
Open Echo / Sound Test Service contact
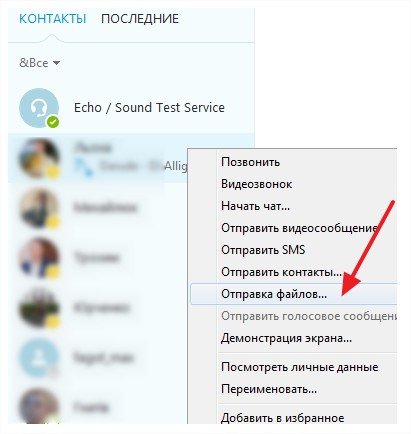[131, 108]
